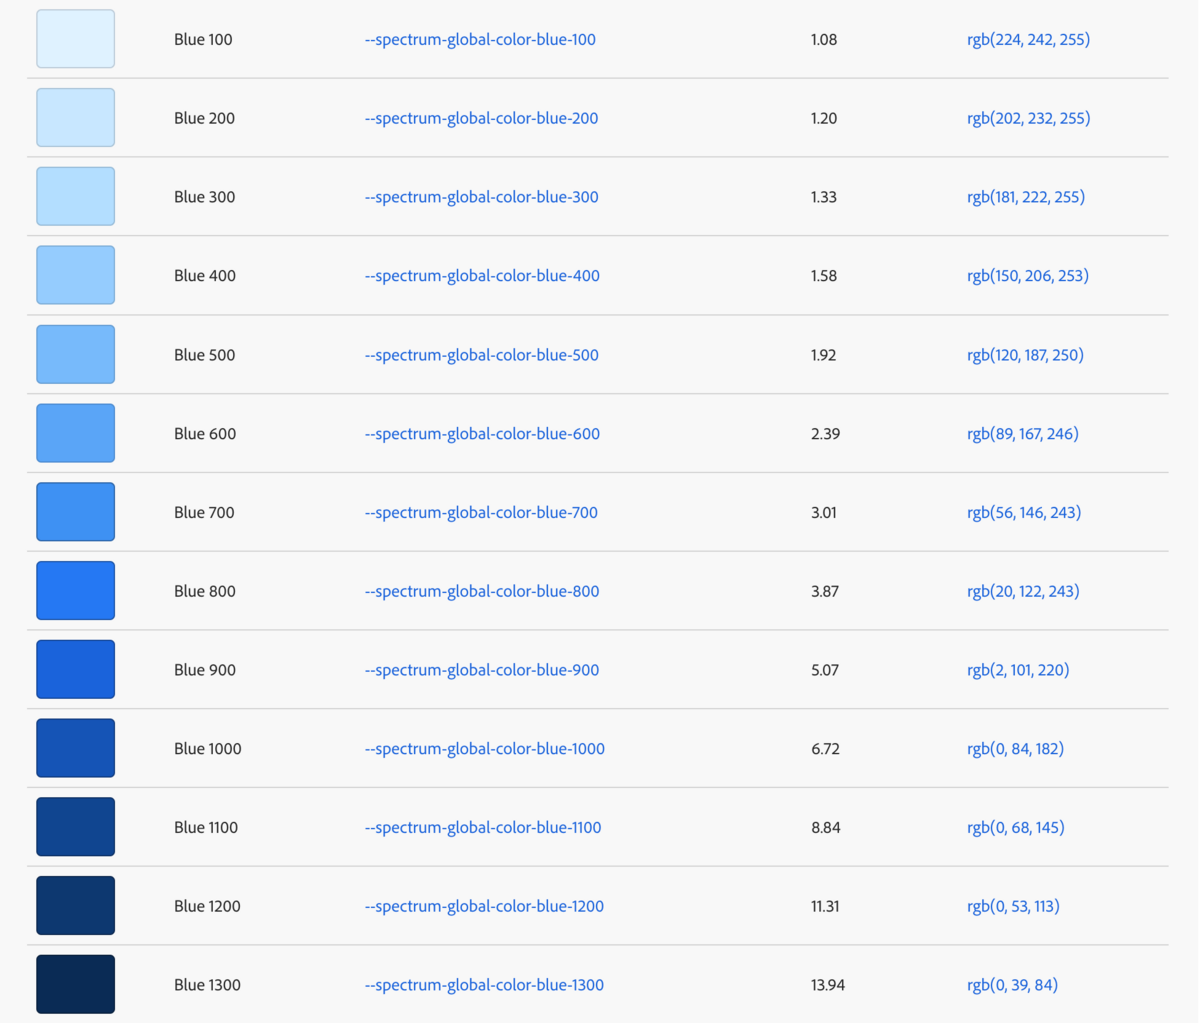The image size is (1200, 1023).
Task: Select the rgb(20, 122, 243) value
Action: [1023, 591]
